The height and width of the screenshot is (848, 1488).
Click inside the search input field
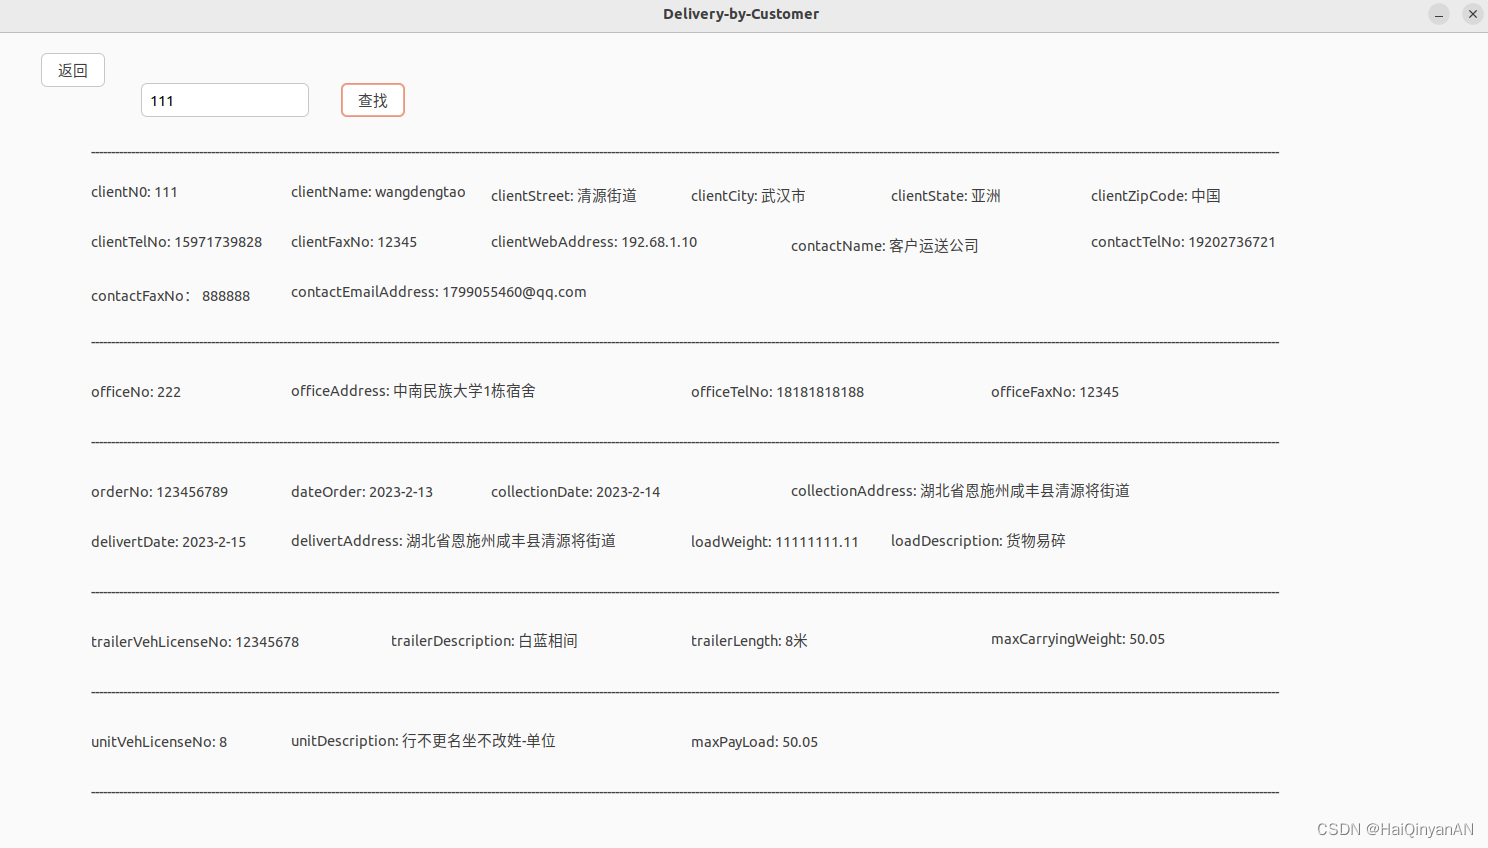pyautogui.click(x=224, y=100)
